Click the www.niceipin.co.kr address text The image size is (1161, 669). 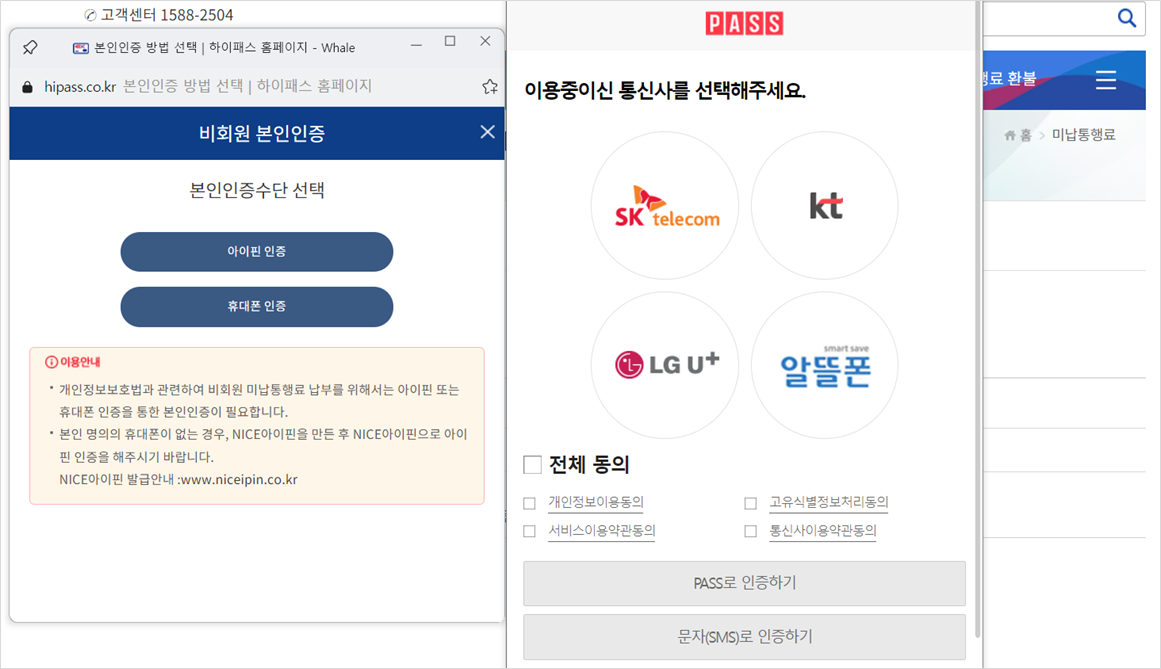click(x=239, y=480)
